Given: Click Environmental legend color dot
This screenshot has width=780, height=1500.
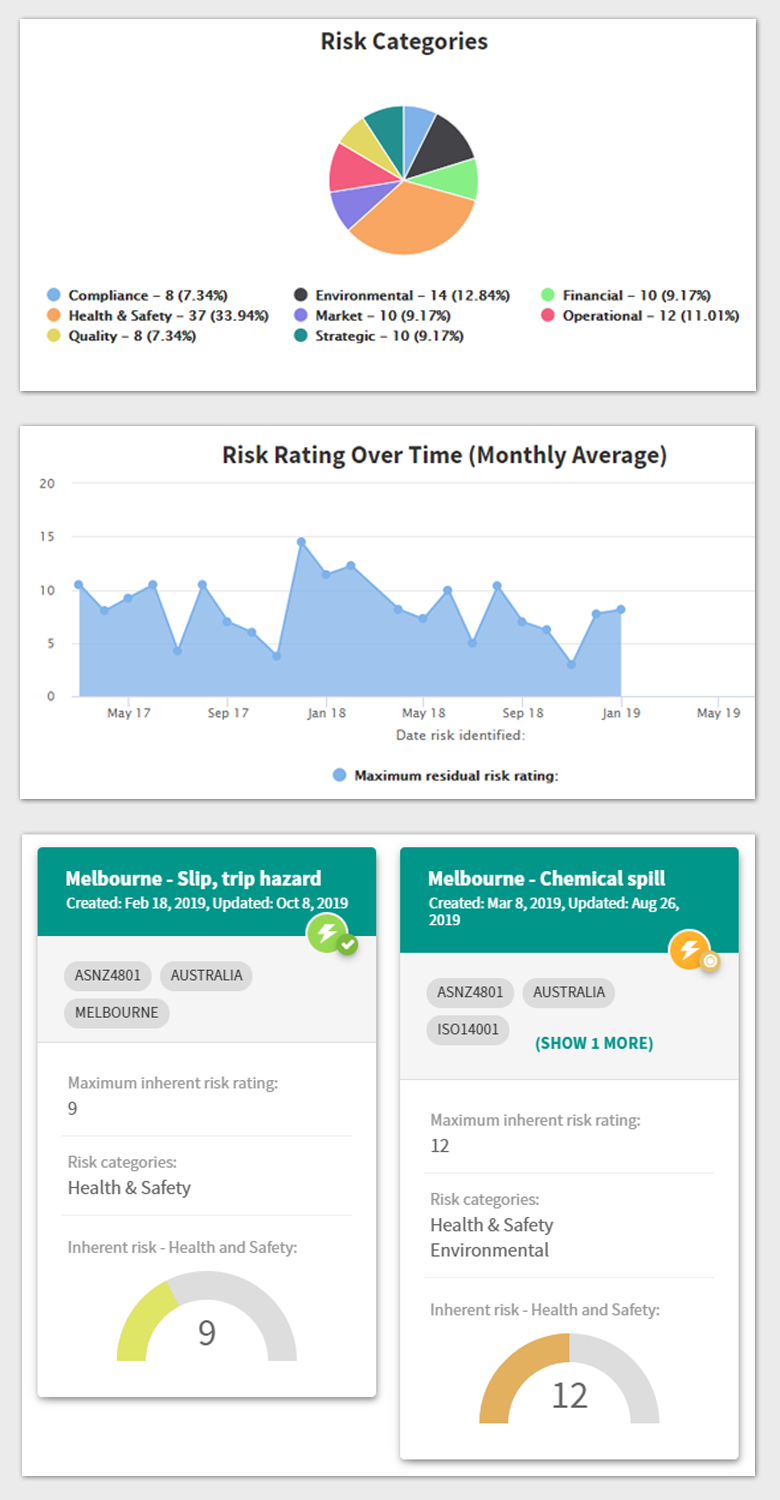Looking at the screenshot, I should [x=301, y=296].
